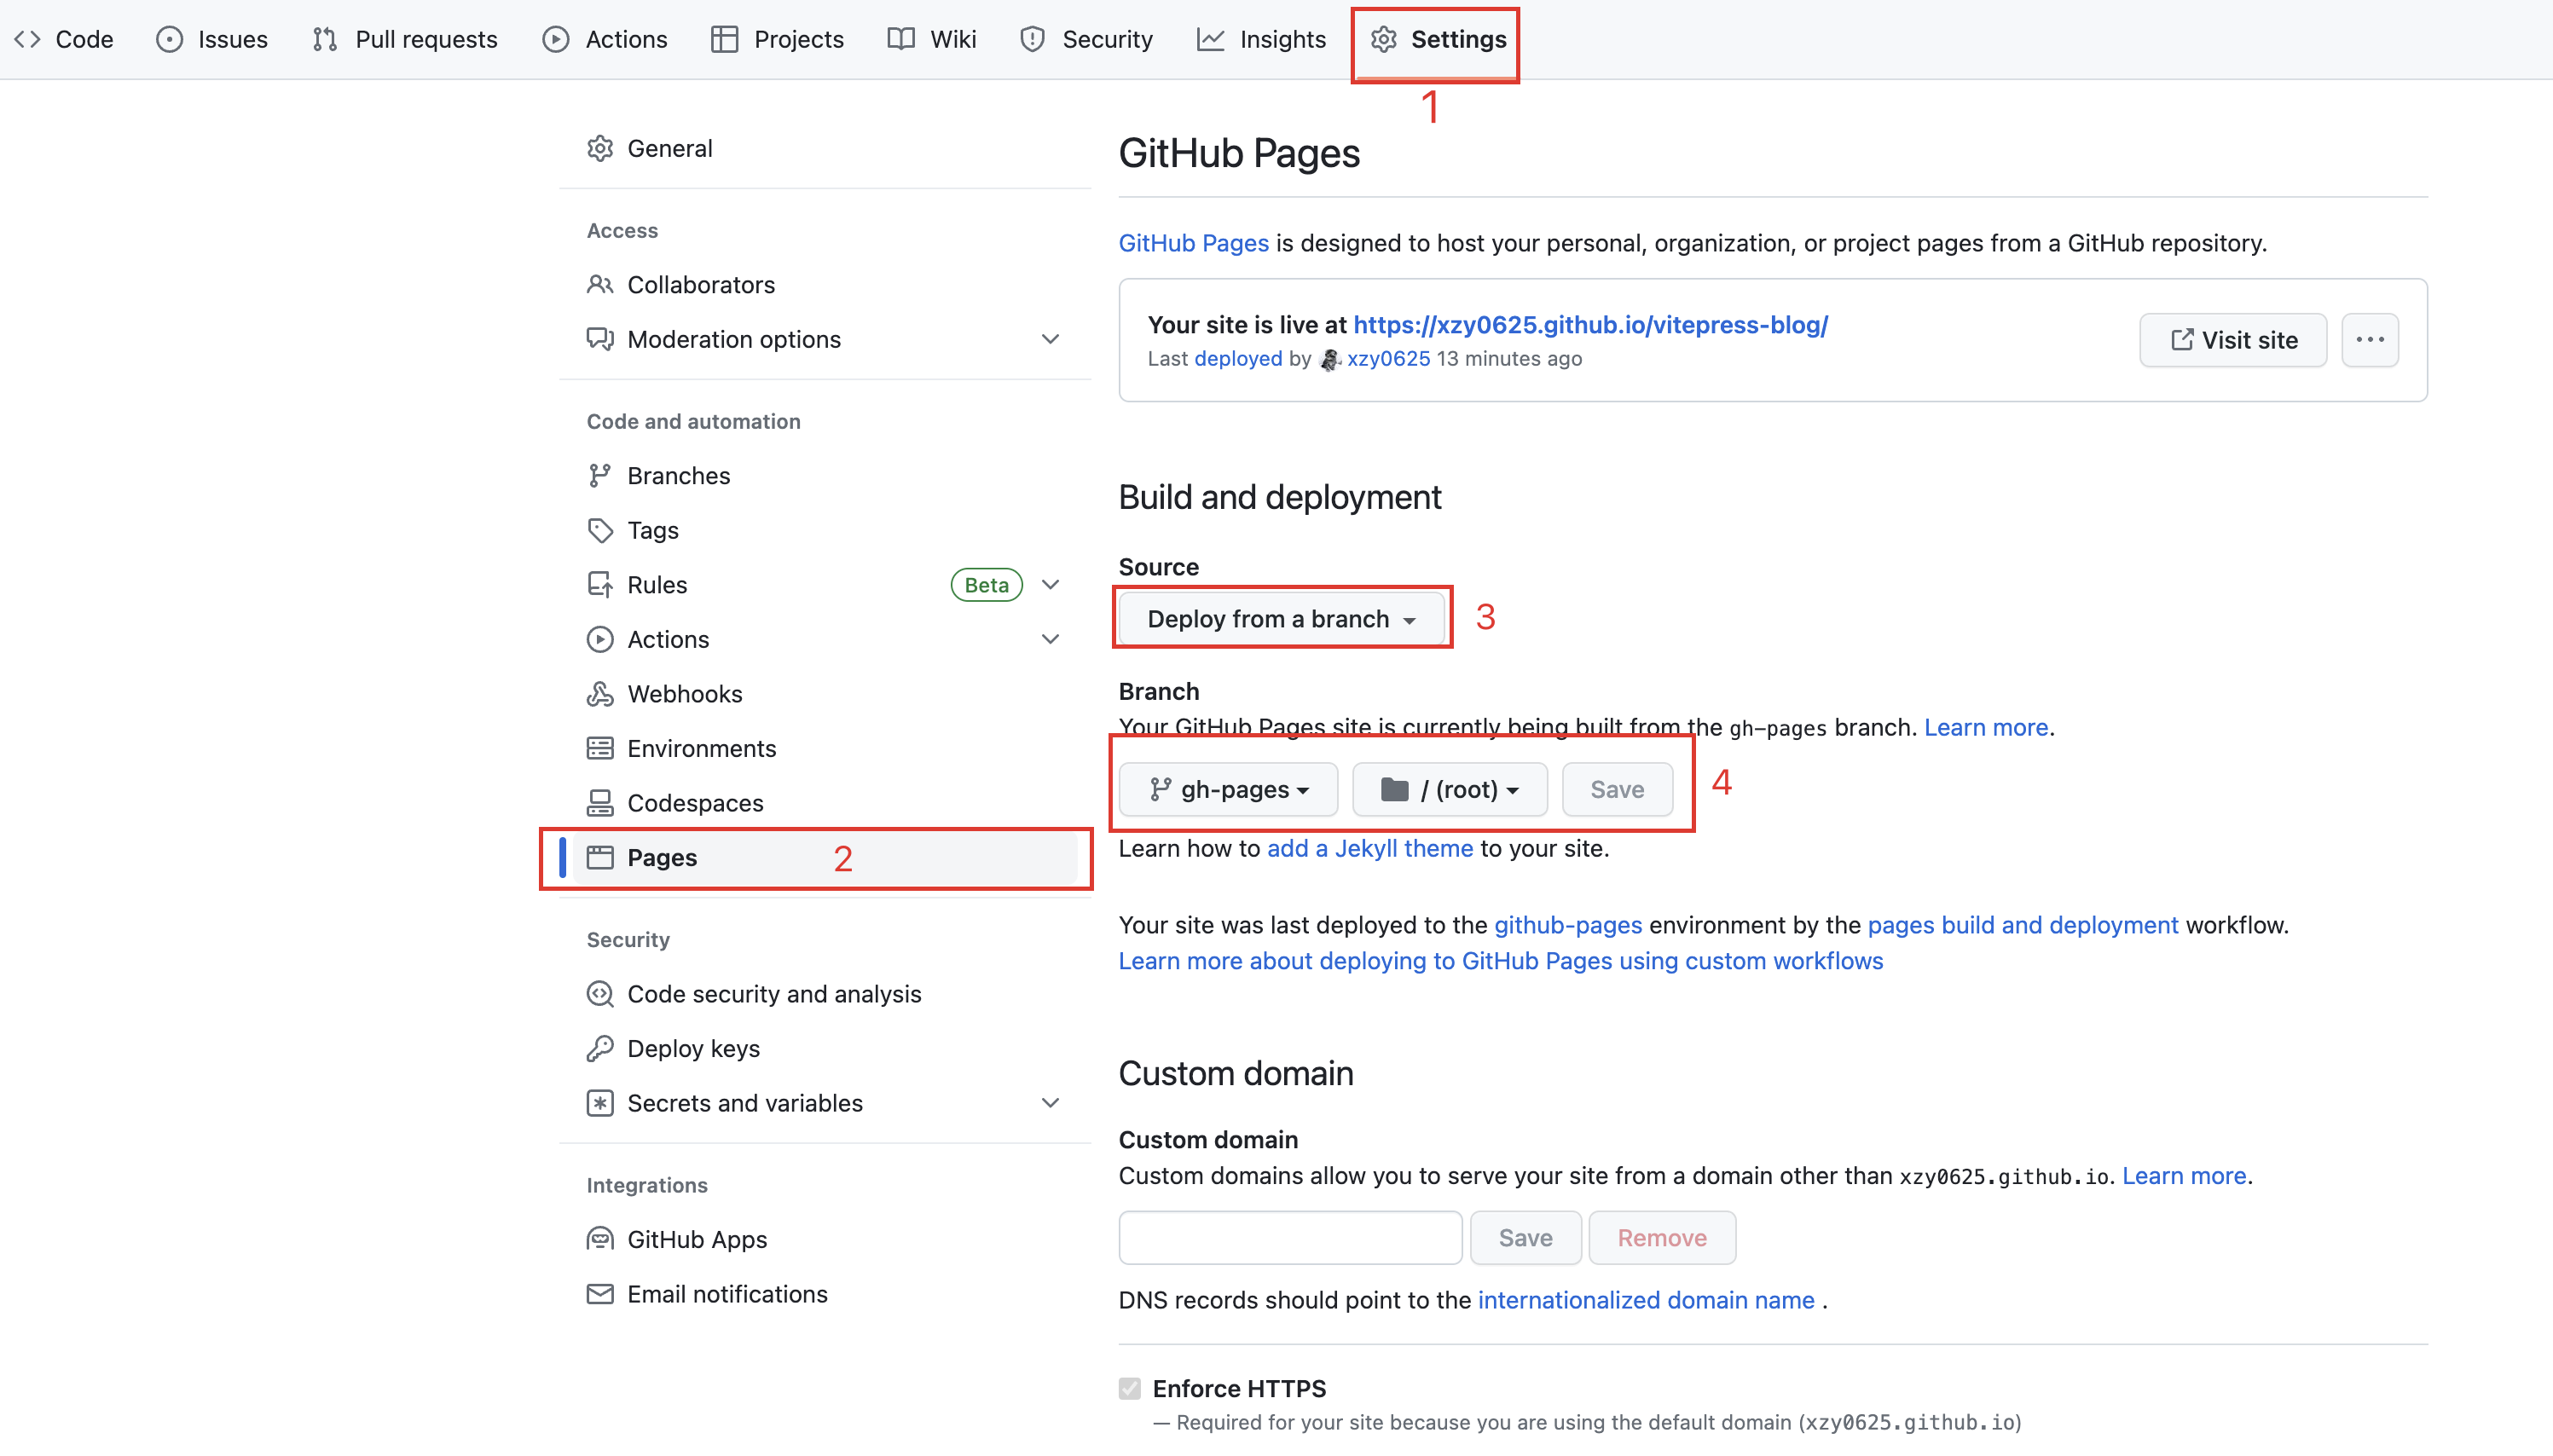Open the xzy0625 user profile link

tap(1388, 358)
